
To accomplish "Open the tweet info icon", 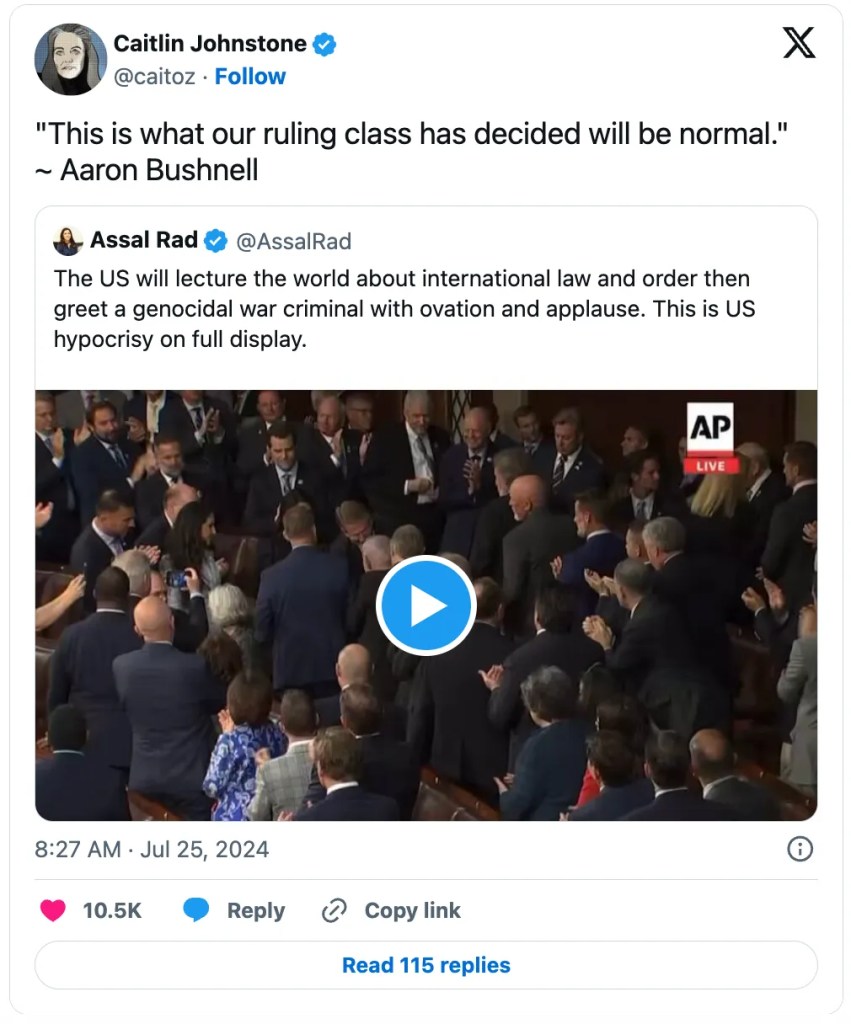I will click(799, 849).
